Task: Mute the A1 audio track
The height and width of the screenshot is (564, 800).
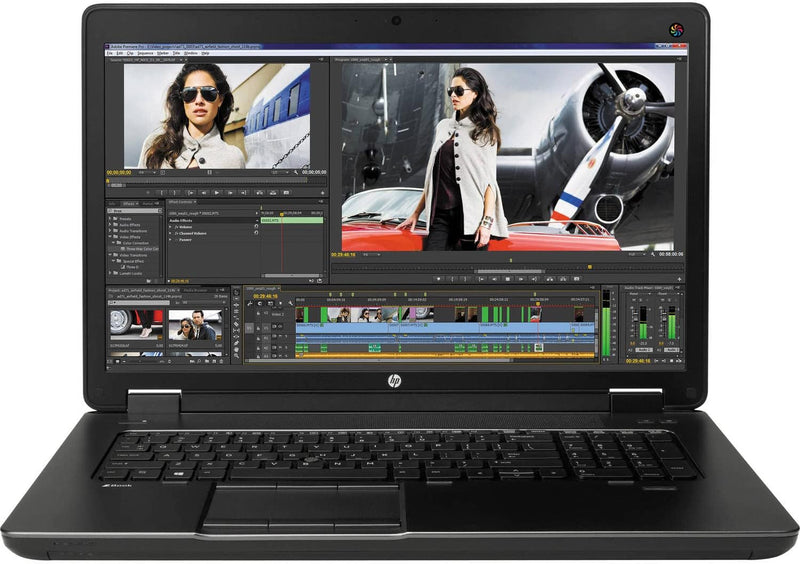Action: 280,336
